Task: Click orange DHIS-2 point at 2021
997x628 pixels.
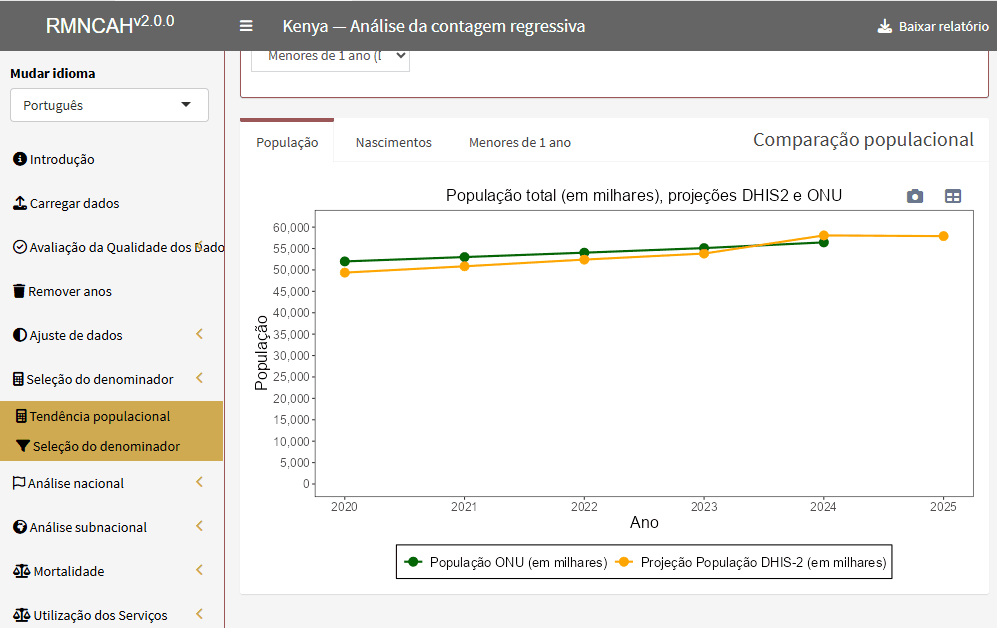Action: pyautogui.click(x=465, y=266)
